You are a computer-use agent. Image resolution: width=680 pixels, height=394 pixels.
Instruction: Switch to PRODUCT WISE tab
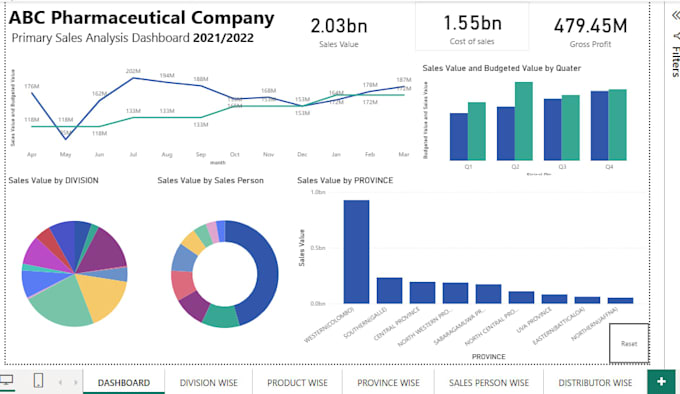pyautogui.click(x=297, y=383)
